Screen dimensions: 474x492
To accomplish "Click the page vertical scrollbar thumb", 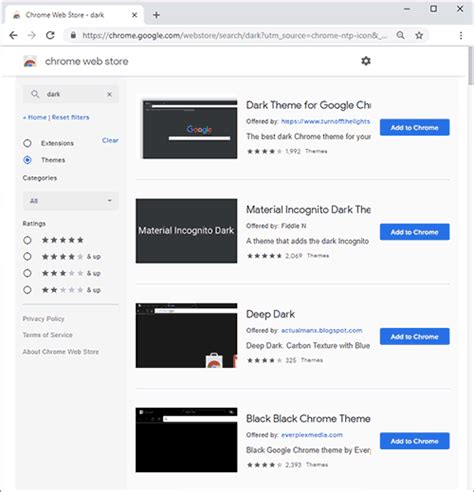I will click(x=471, y=66).
